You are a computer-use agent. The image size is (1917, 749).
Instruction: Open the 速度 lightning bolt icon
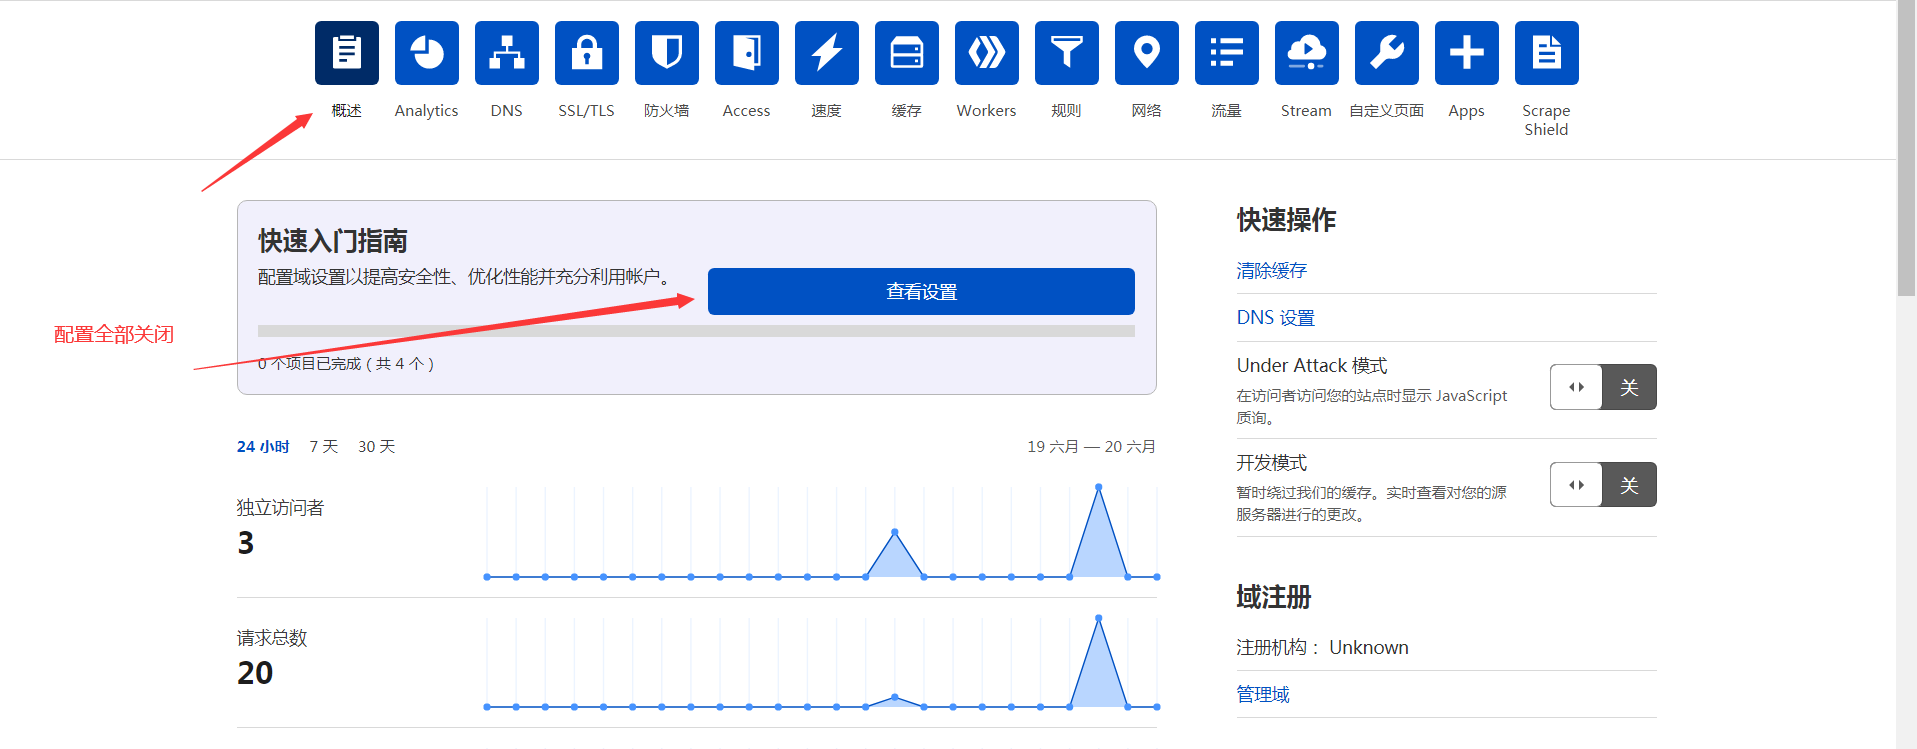827,53
